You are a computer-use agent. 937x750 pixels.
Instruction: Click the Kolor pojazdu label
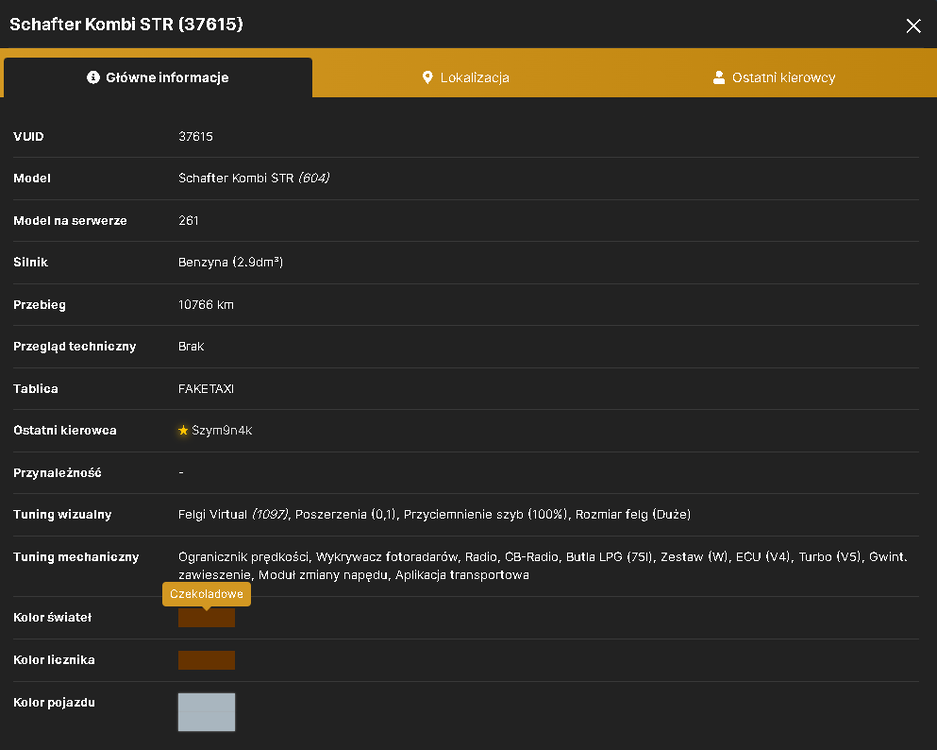(54, 703)
